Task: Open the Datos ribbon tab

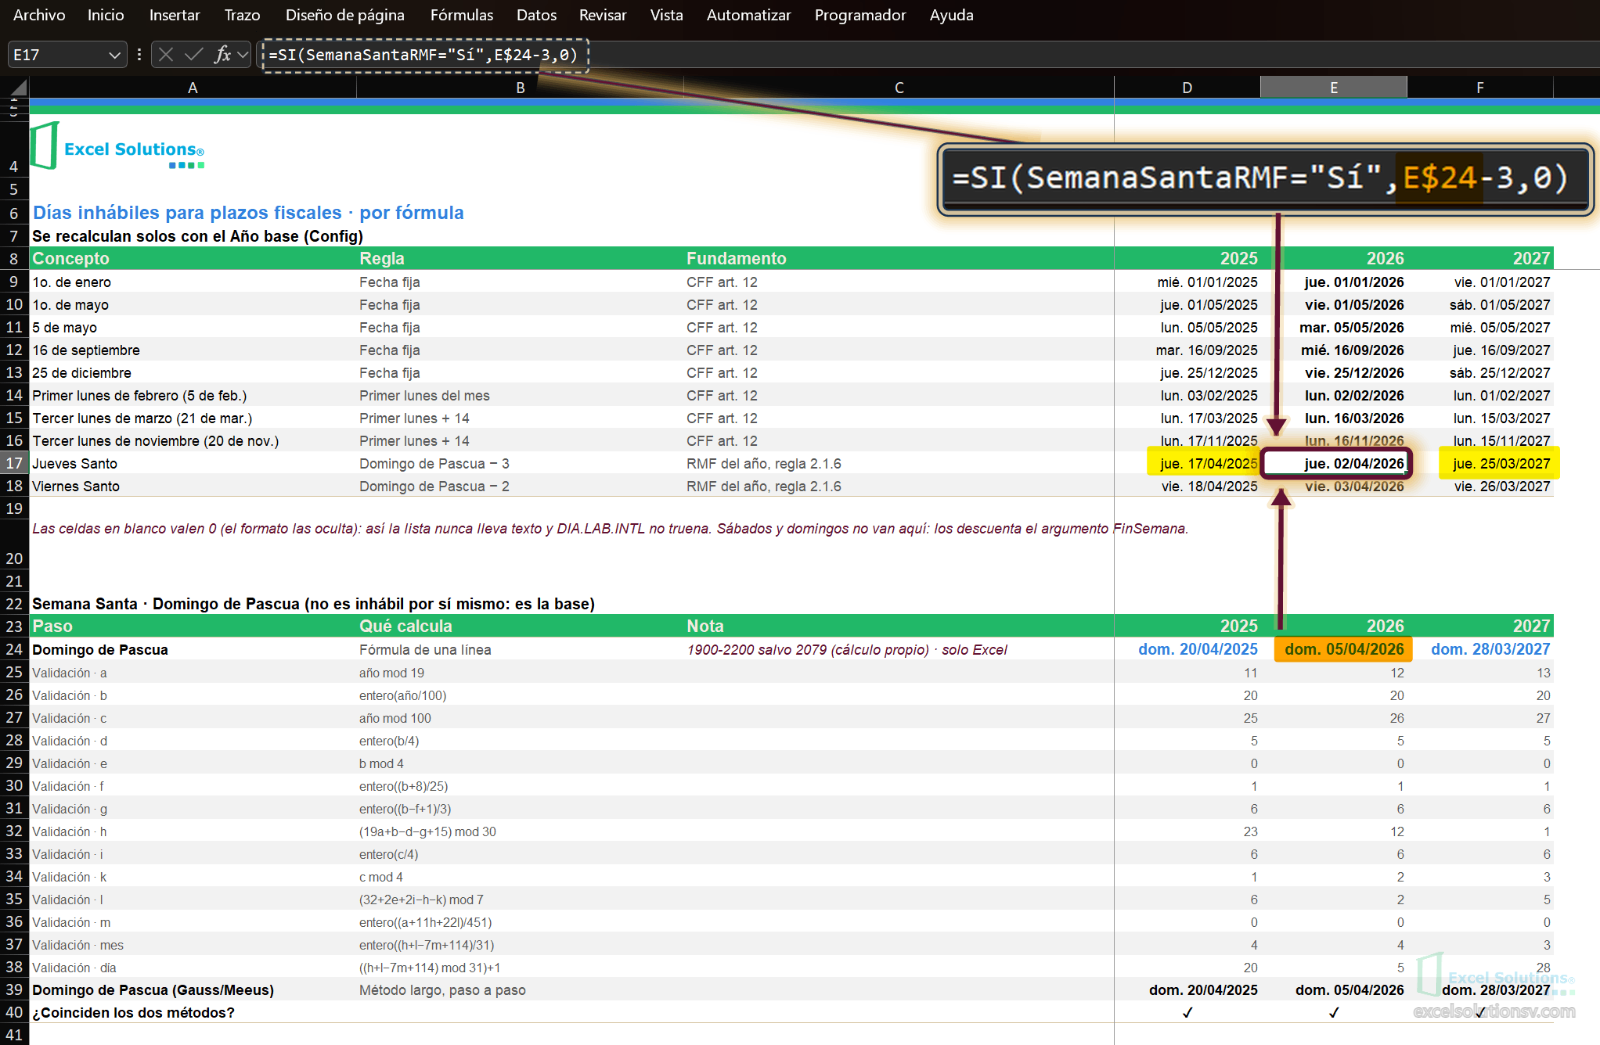Action: click(x=536, y=15)
